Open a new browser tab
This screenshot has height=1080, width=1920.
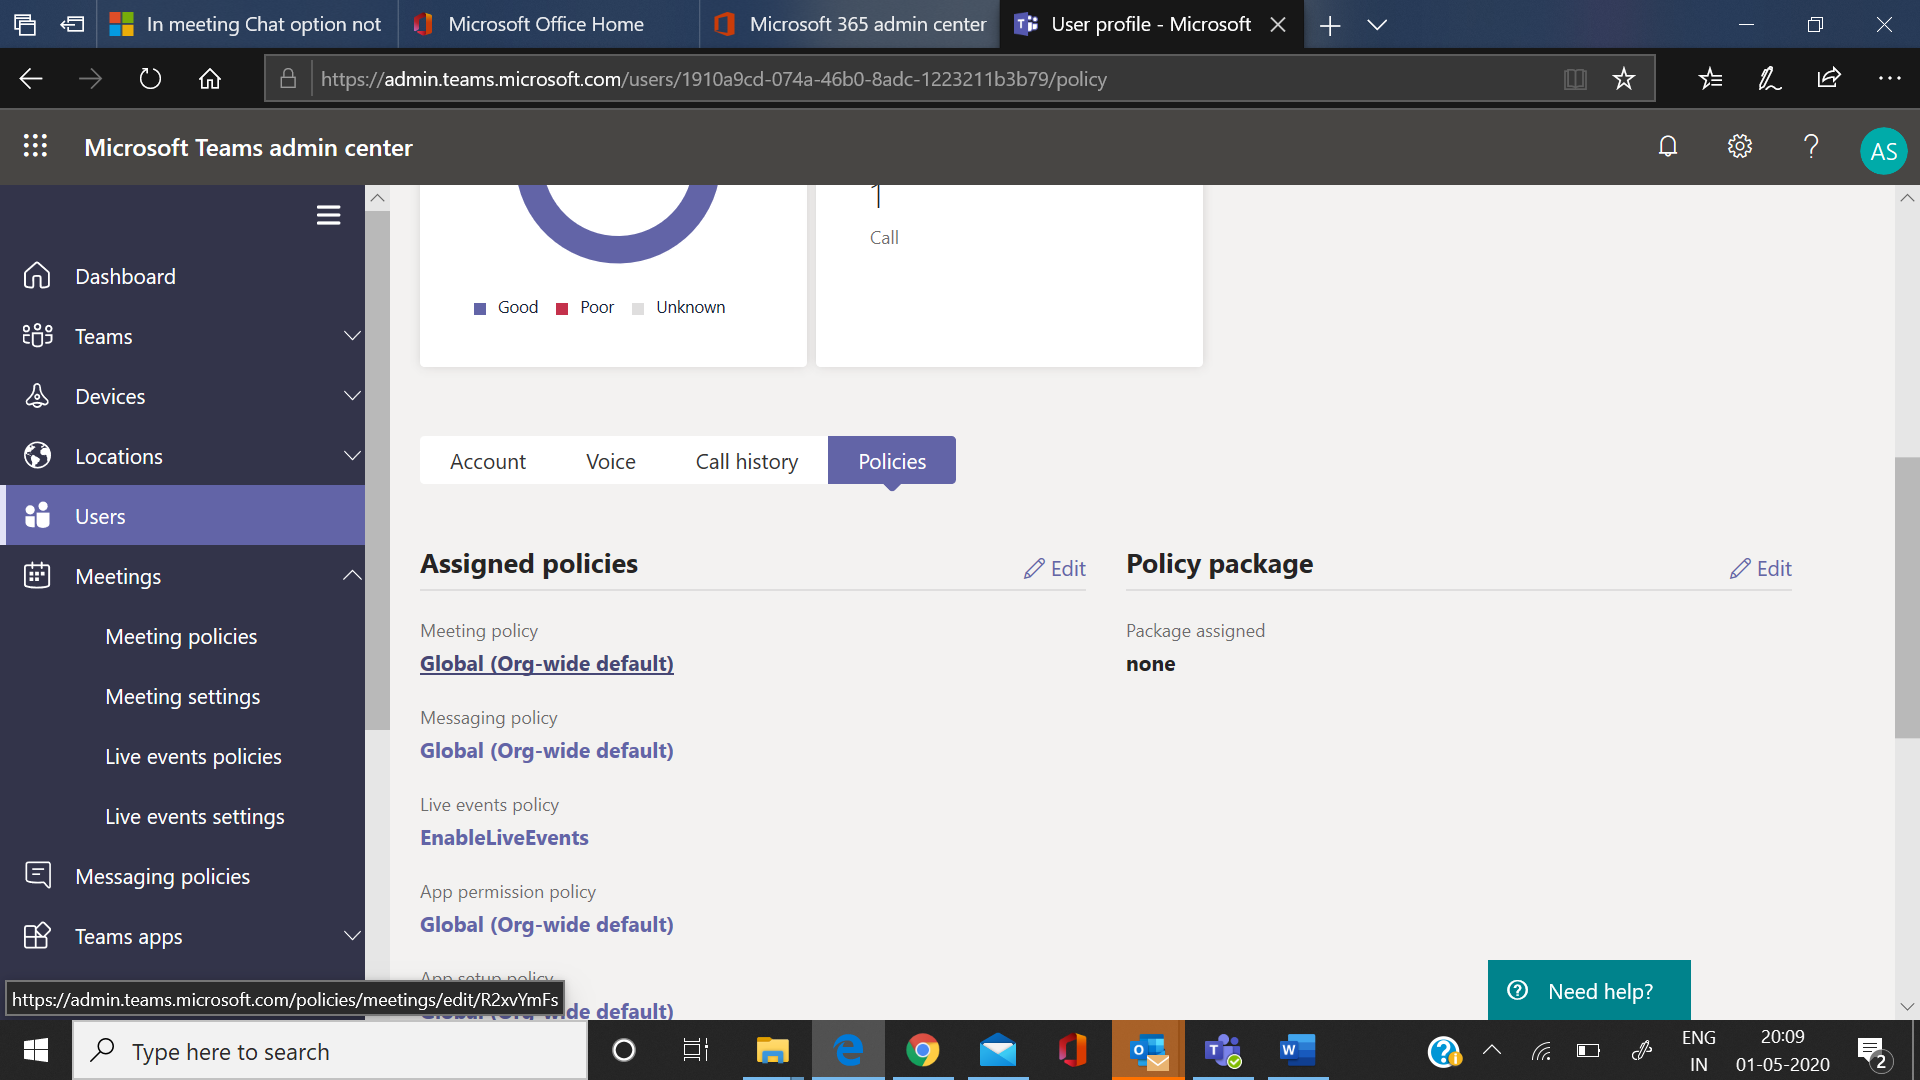click(x=1329, y=25)
